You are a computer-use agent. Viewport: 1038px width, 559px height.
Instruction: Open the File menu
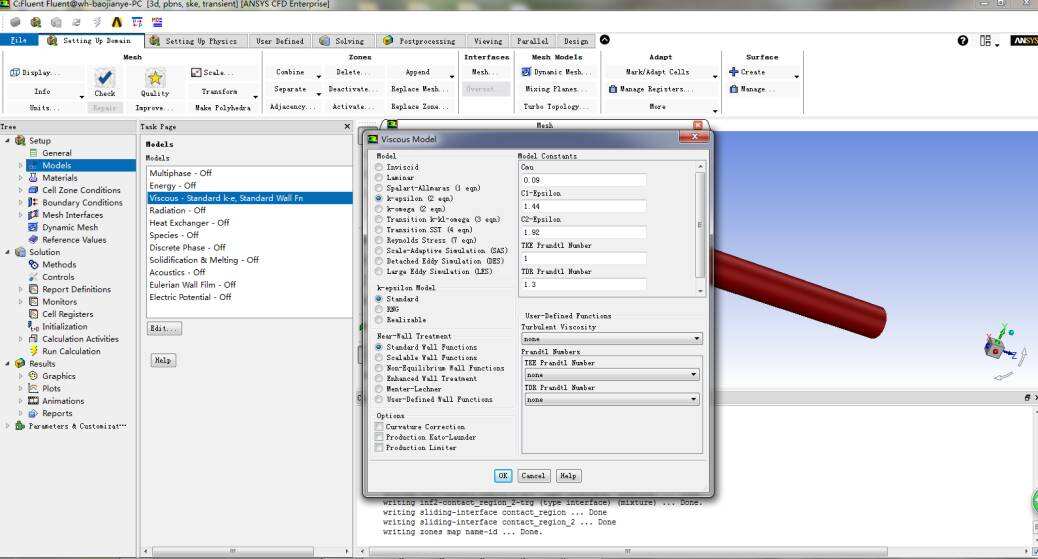19,40
